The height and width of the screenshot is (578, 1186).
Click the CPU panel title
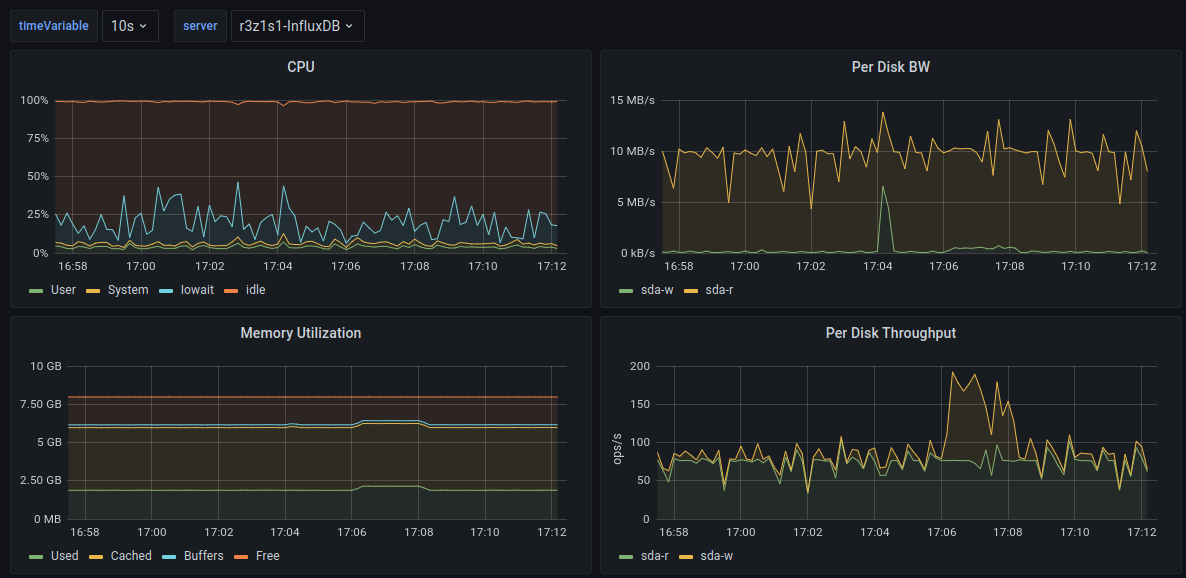coord(301,67)
